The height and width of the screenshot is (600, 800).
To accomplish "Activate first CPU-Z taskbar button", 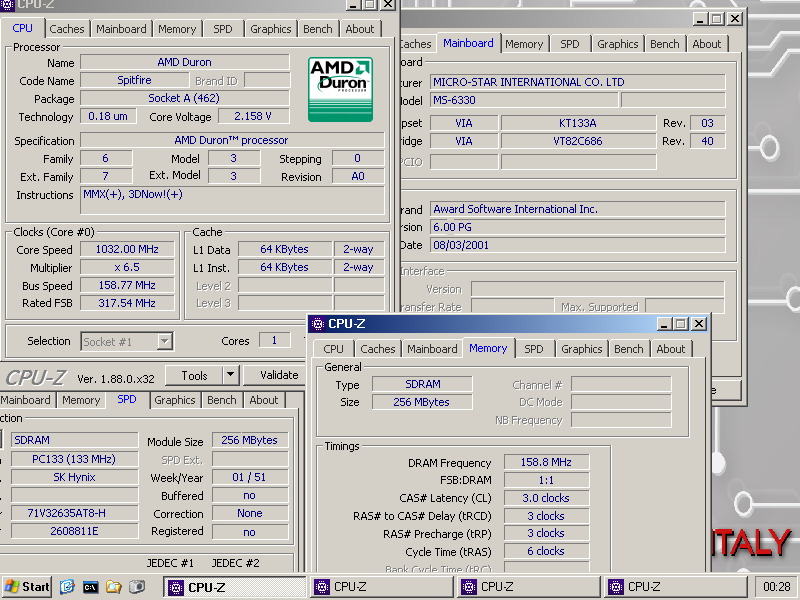I will (x=235, y=587).
